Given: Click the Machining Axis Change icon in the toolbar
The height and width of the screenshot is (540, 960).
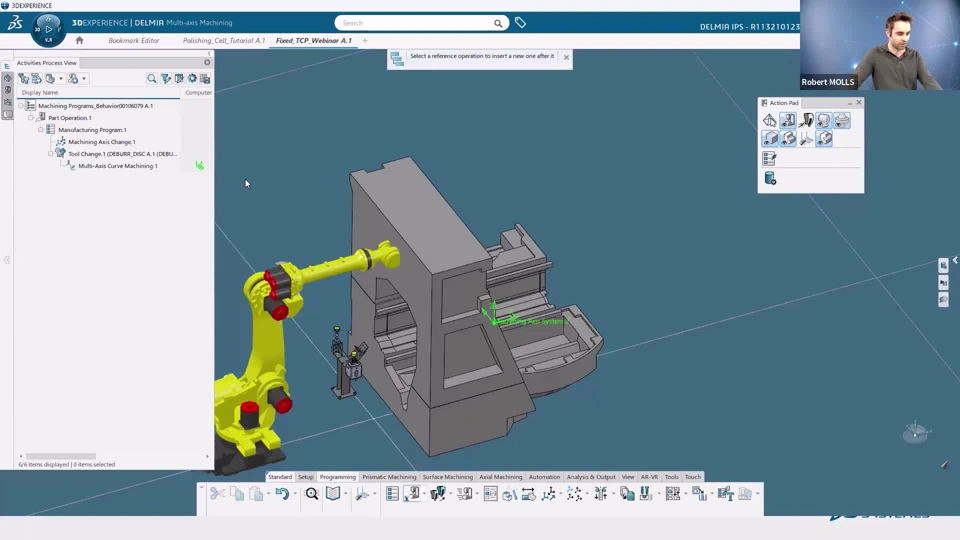Looking at the screenshot, I should [549, 493].
